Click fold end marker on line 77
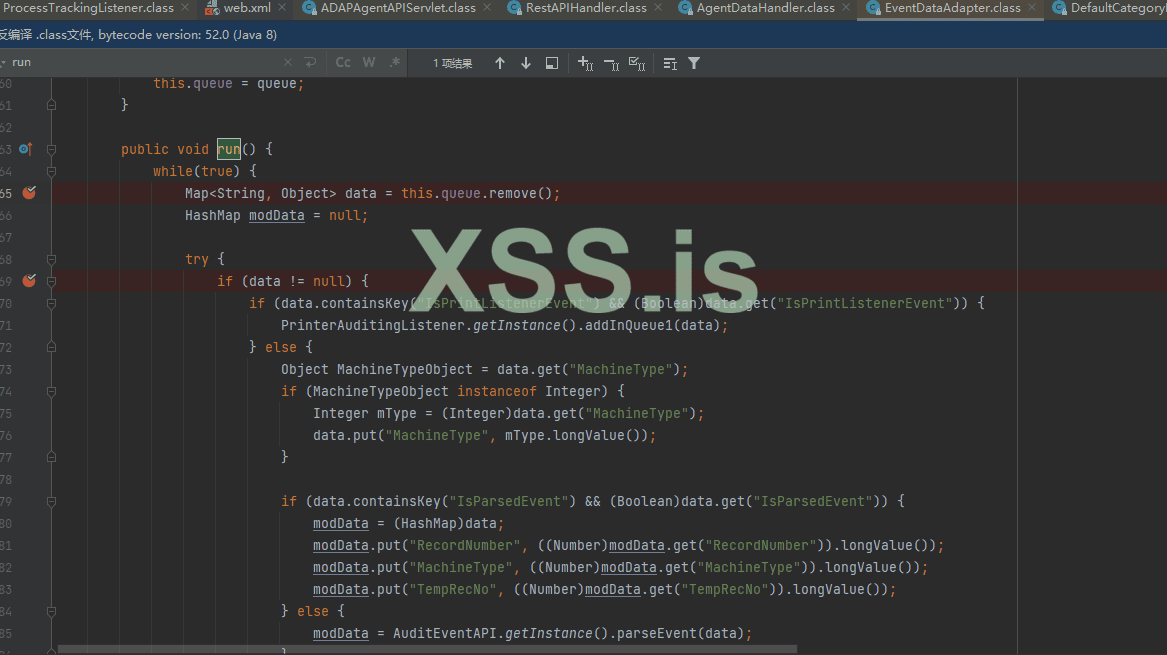 [51, 457]
